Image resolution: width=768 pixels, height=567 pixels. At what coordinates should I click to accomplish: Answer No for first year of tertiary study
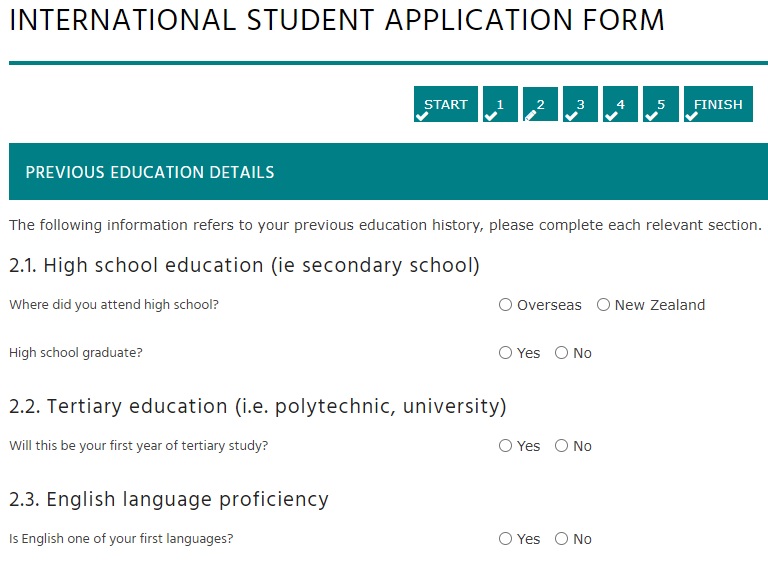tap(562, 446)
